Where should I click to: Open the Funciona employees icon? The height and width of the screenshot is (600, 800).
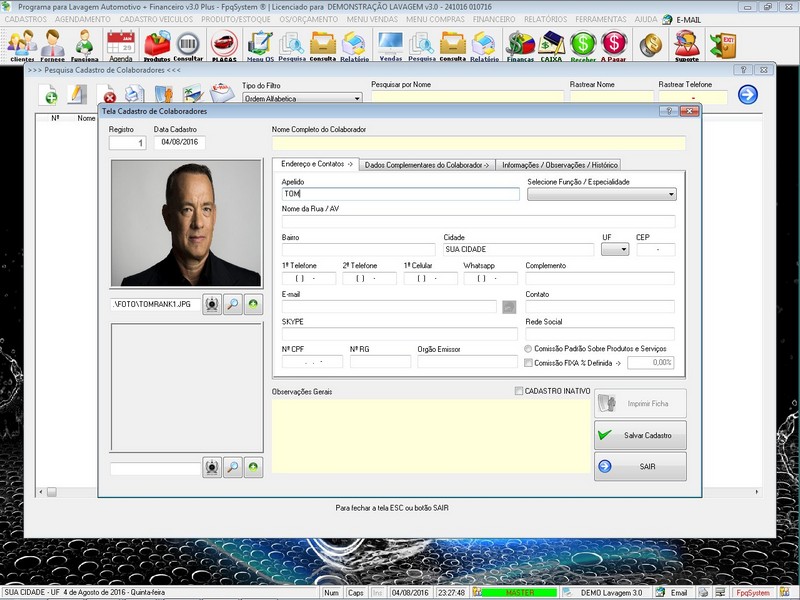(84, 45)
